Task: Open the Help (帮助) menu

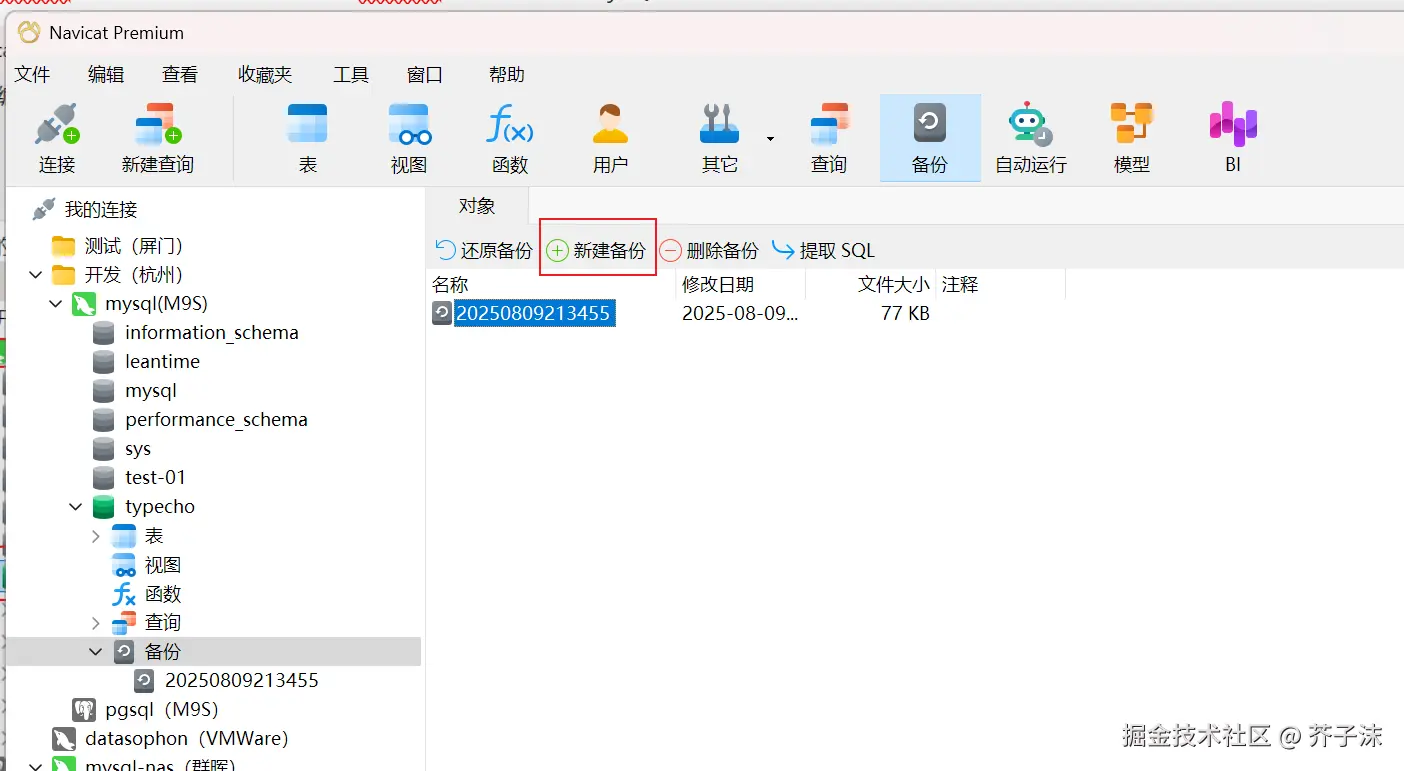Action: coord(507,74)
